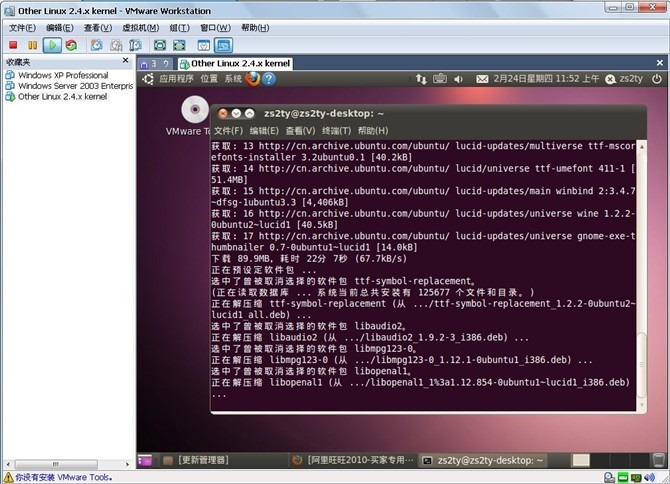Open the Ubuntu 位置 places menu
670x484 pixels.
point(209,79)
